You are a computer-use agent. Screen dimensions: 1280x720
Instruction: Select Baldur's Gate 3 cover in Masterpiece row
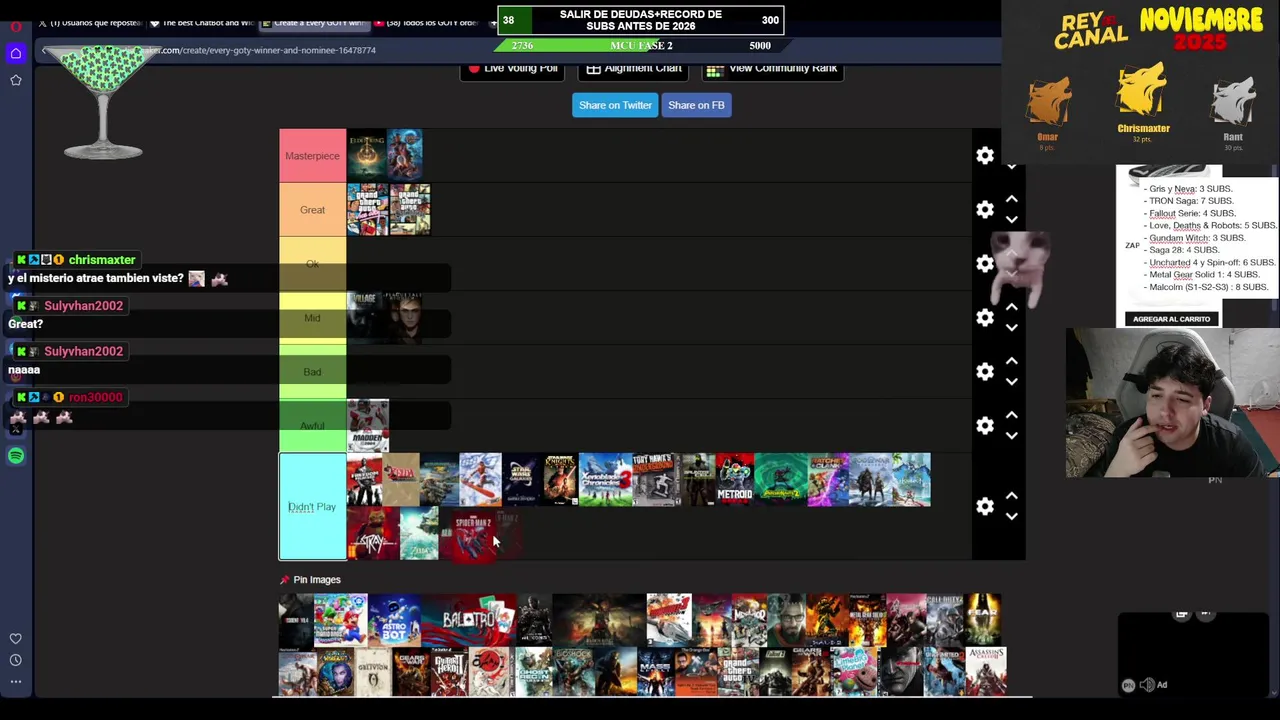point(405,155)
